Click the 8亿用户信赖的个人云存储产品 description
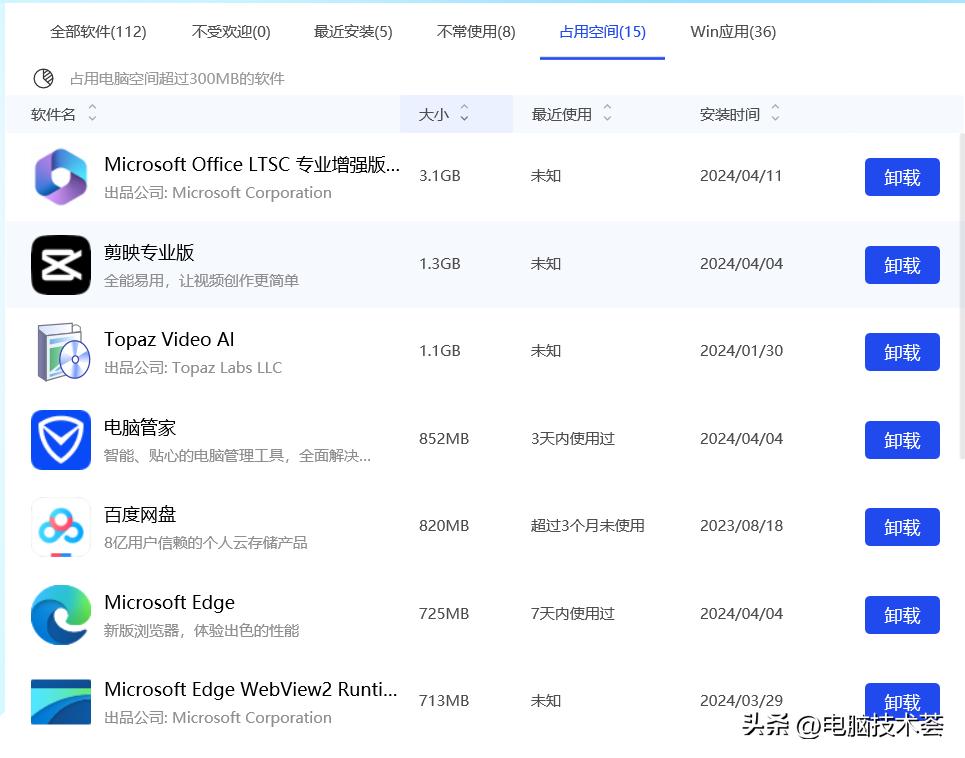965x758 pixels. coord(206,543)
